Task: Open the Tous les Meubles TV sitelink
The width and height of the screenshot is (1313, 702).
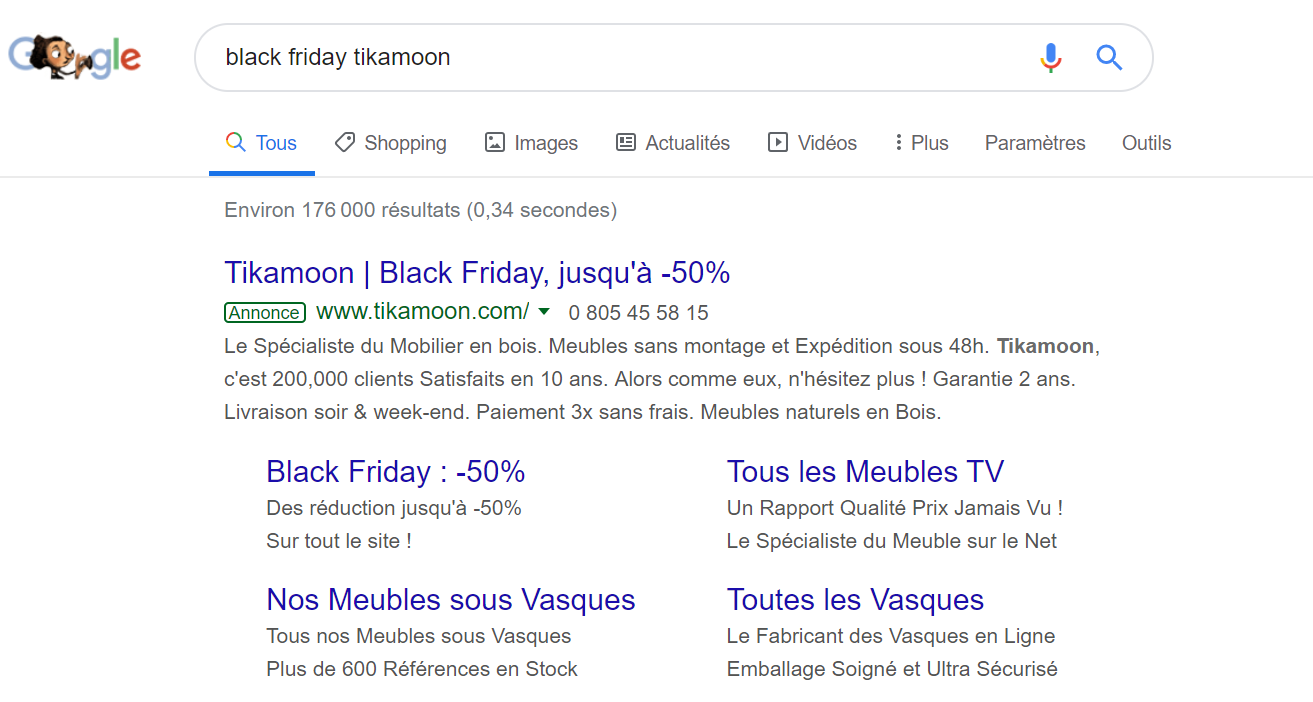Action: 865,471
